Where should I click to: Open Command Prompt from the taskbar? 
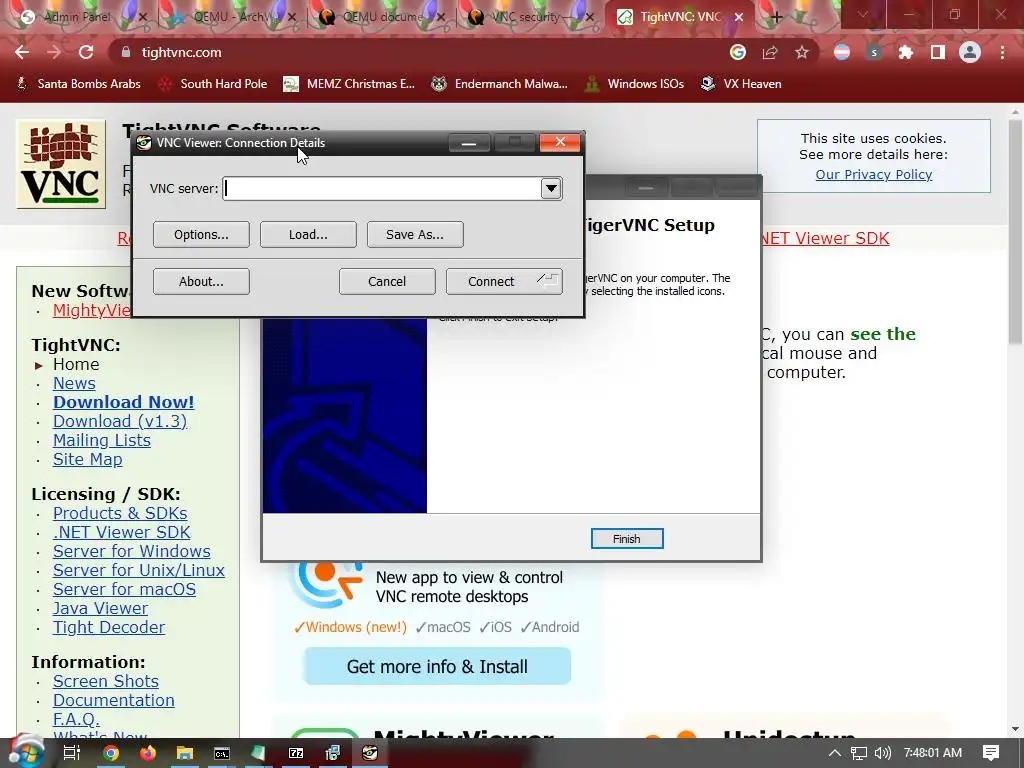pos(222,753)
